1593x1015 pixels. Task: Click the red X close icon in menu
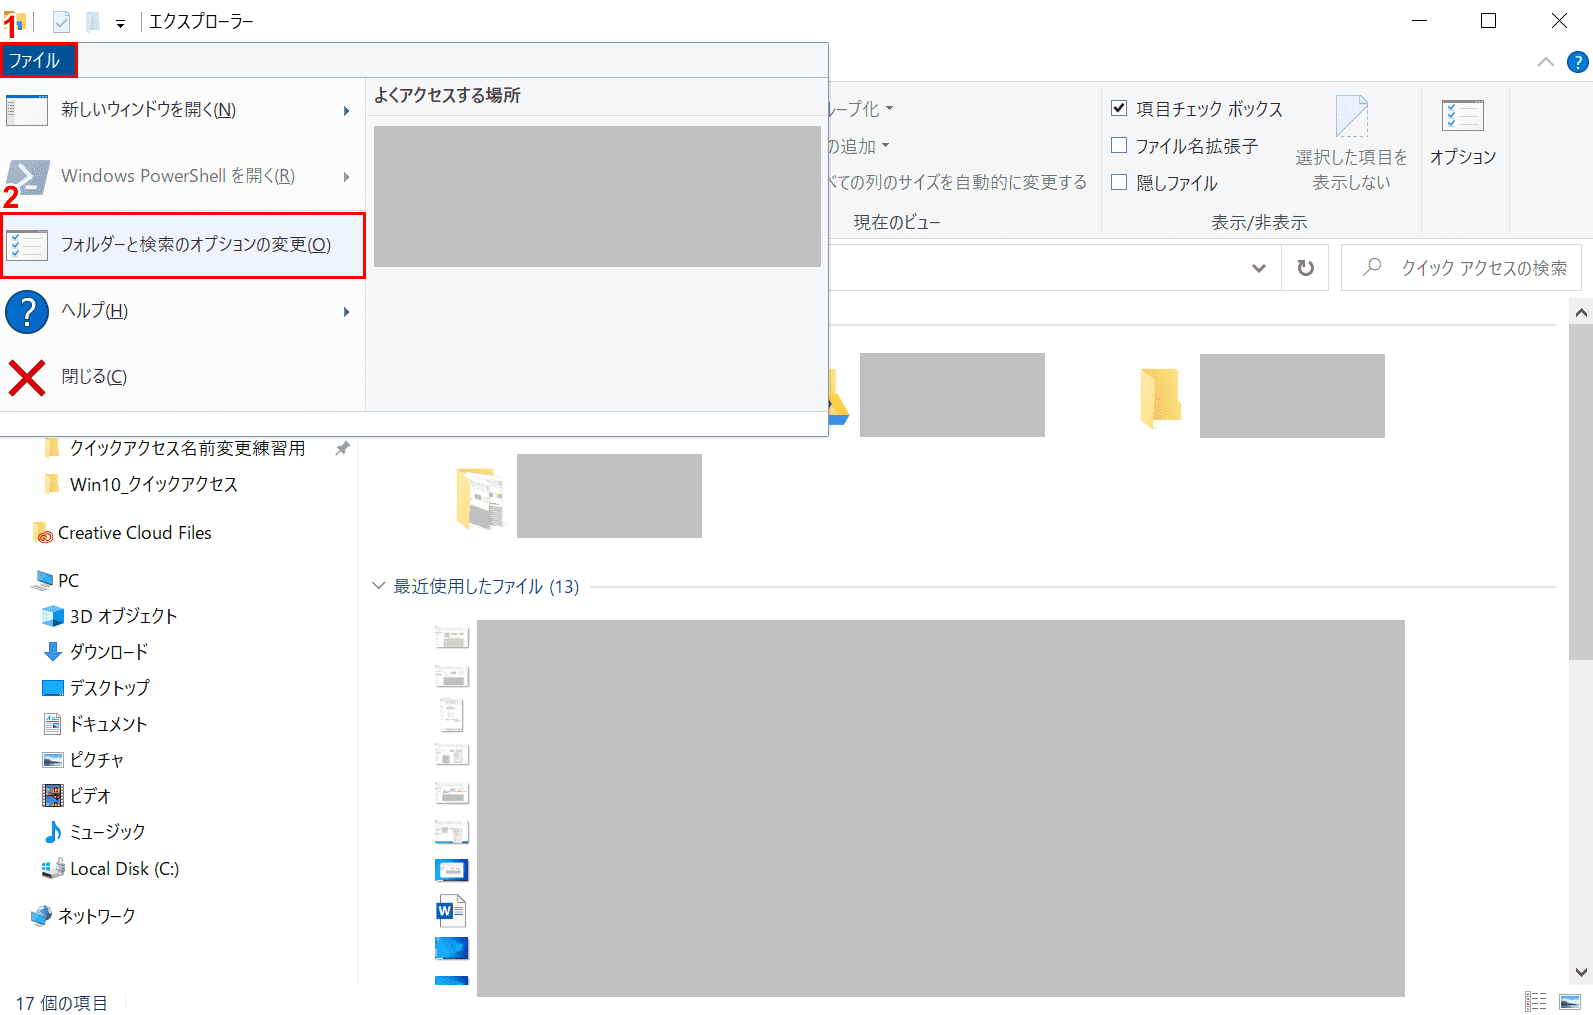(x=27, y=378)
